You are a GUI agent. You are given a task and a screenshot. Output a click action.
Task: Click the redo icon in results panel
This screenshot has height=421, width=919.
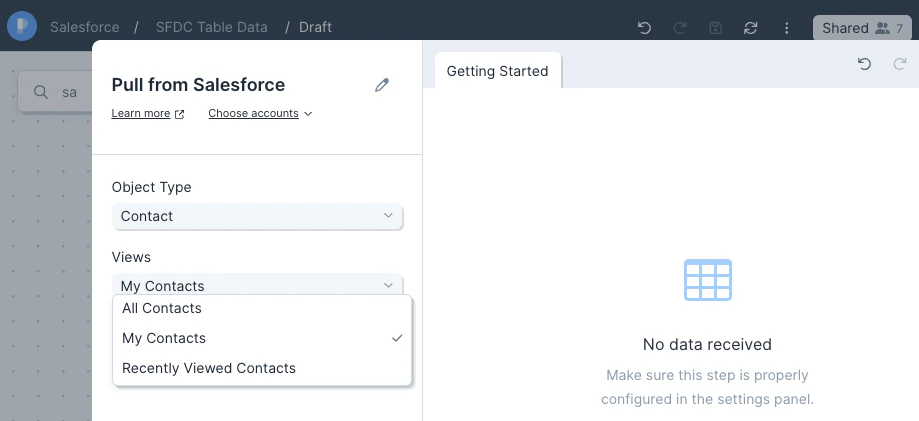(900, 64)
